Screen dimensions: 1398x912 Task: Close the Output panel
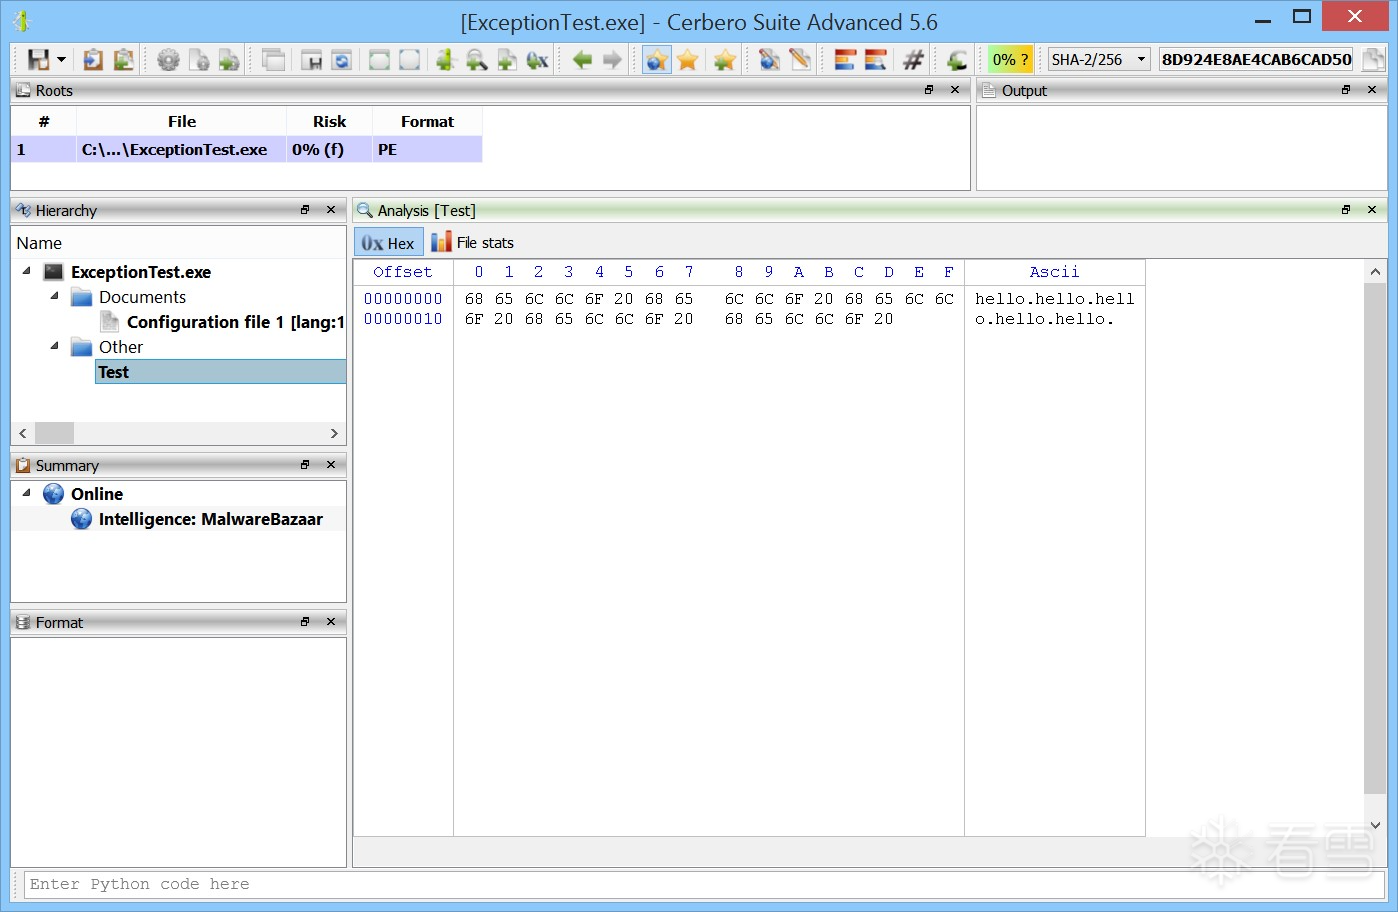coord(1372,90)
